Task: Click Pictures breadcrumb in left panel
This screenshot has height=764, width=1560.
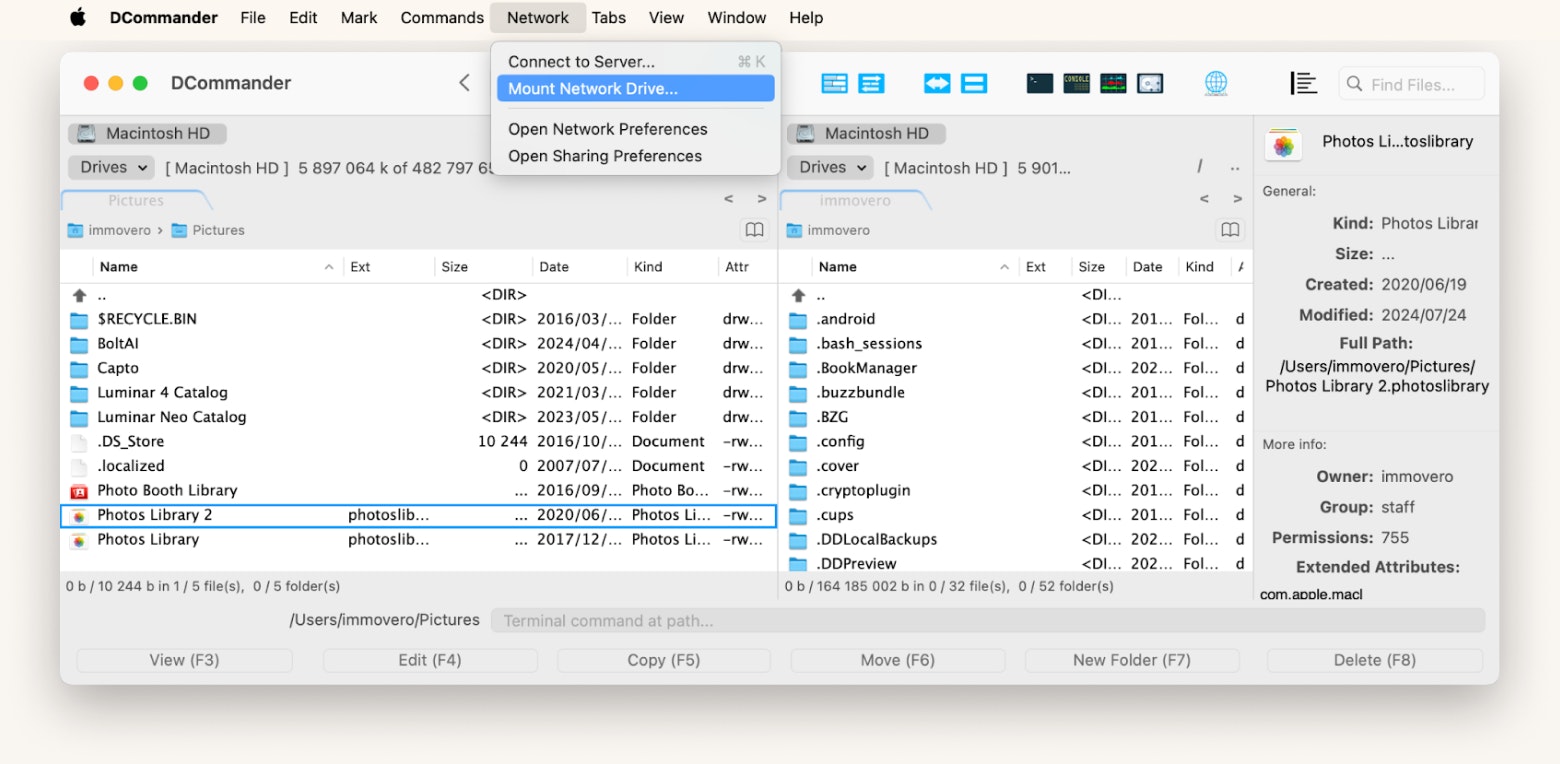Action: click(x=208, y=230)
